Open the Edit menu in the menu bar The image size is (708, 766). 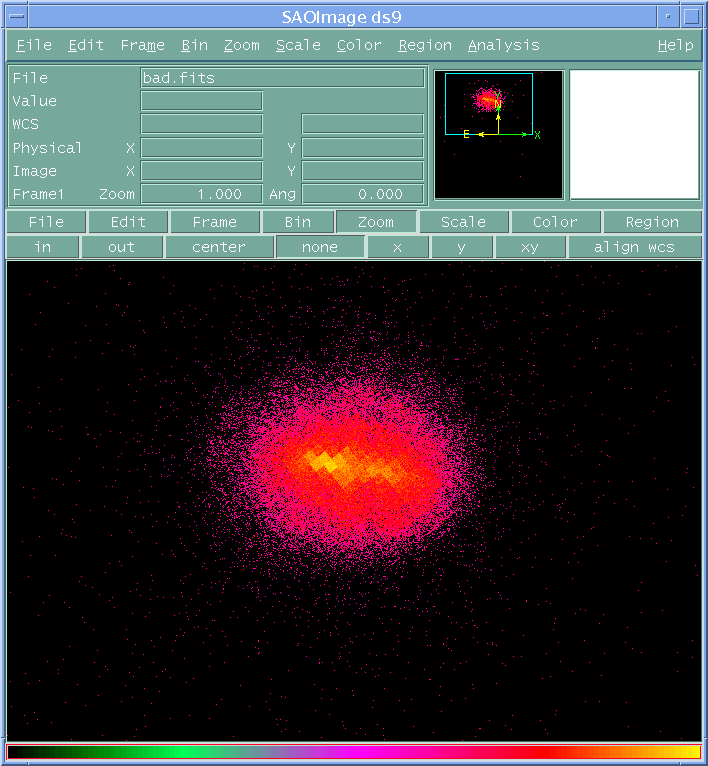[x=86, y=45]
